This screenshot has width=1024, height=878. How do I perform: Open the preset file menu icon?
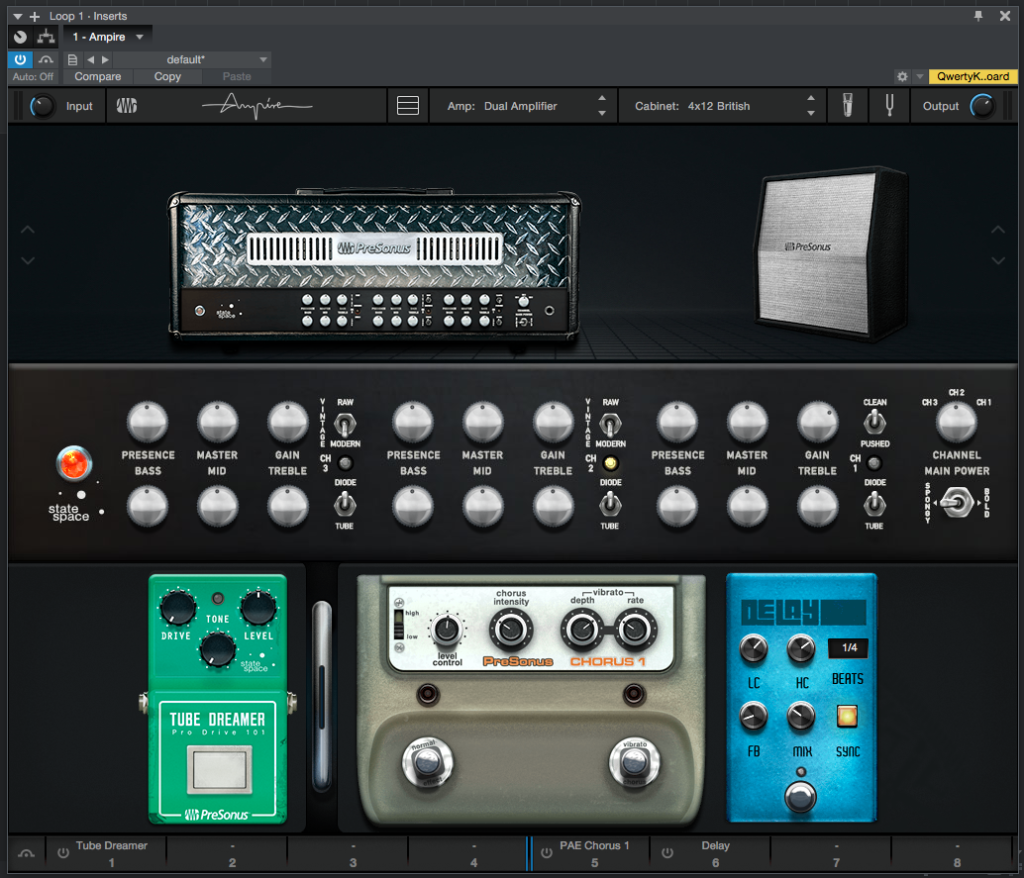point(72,59)
